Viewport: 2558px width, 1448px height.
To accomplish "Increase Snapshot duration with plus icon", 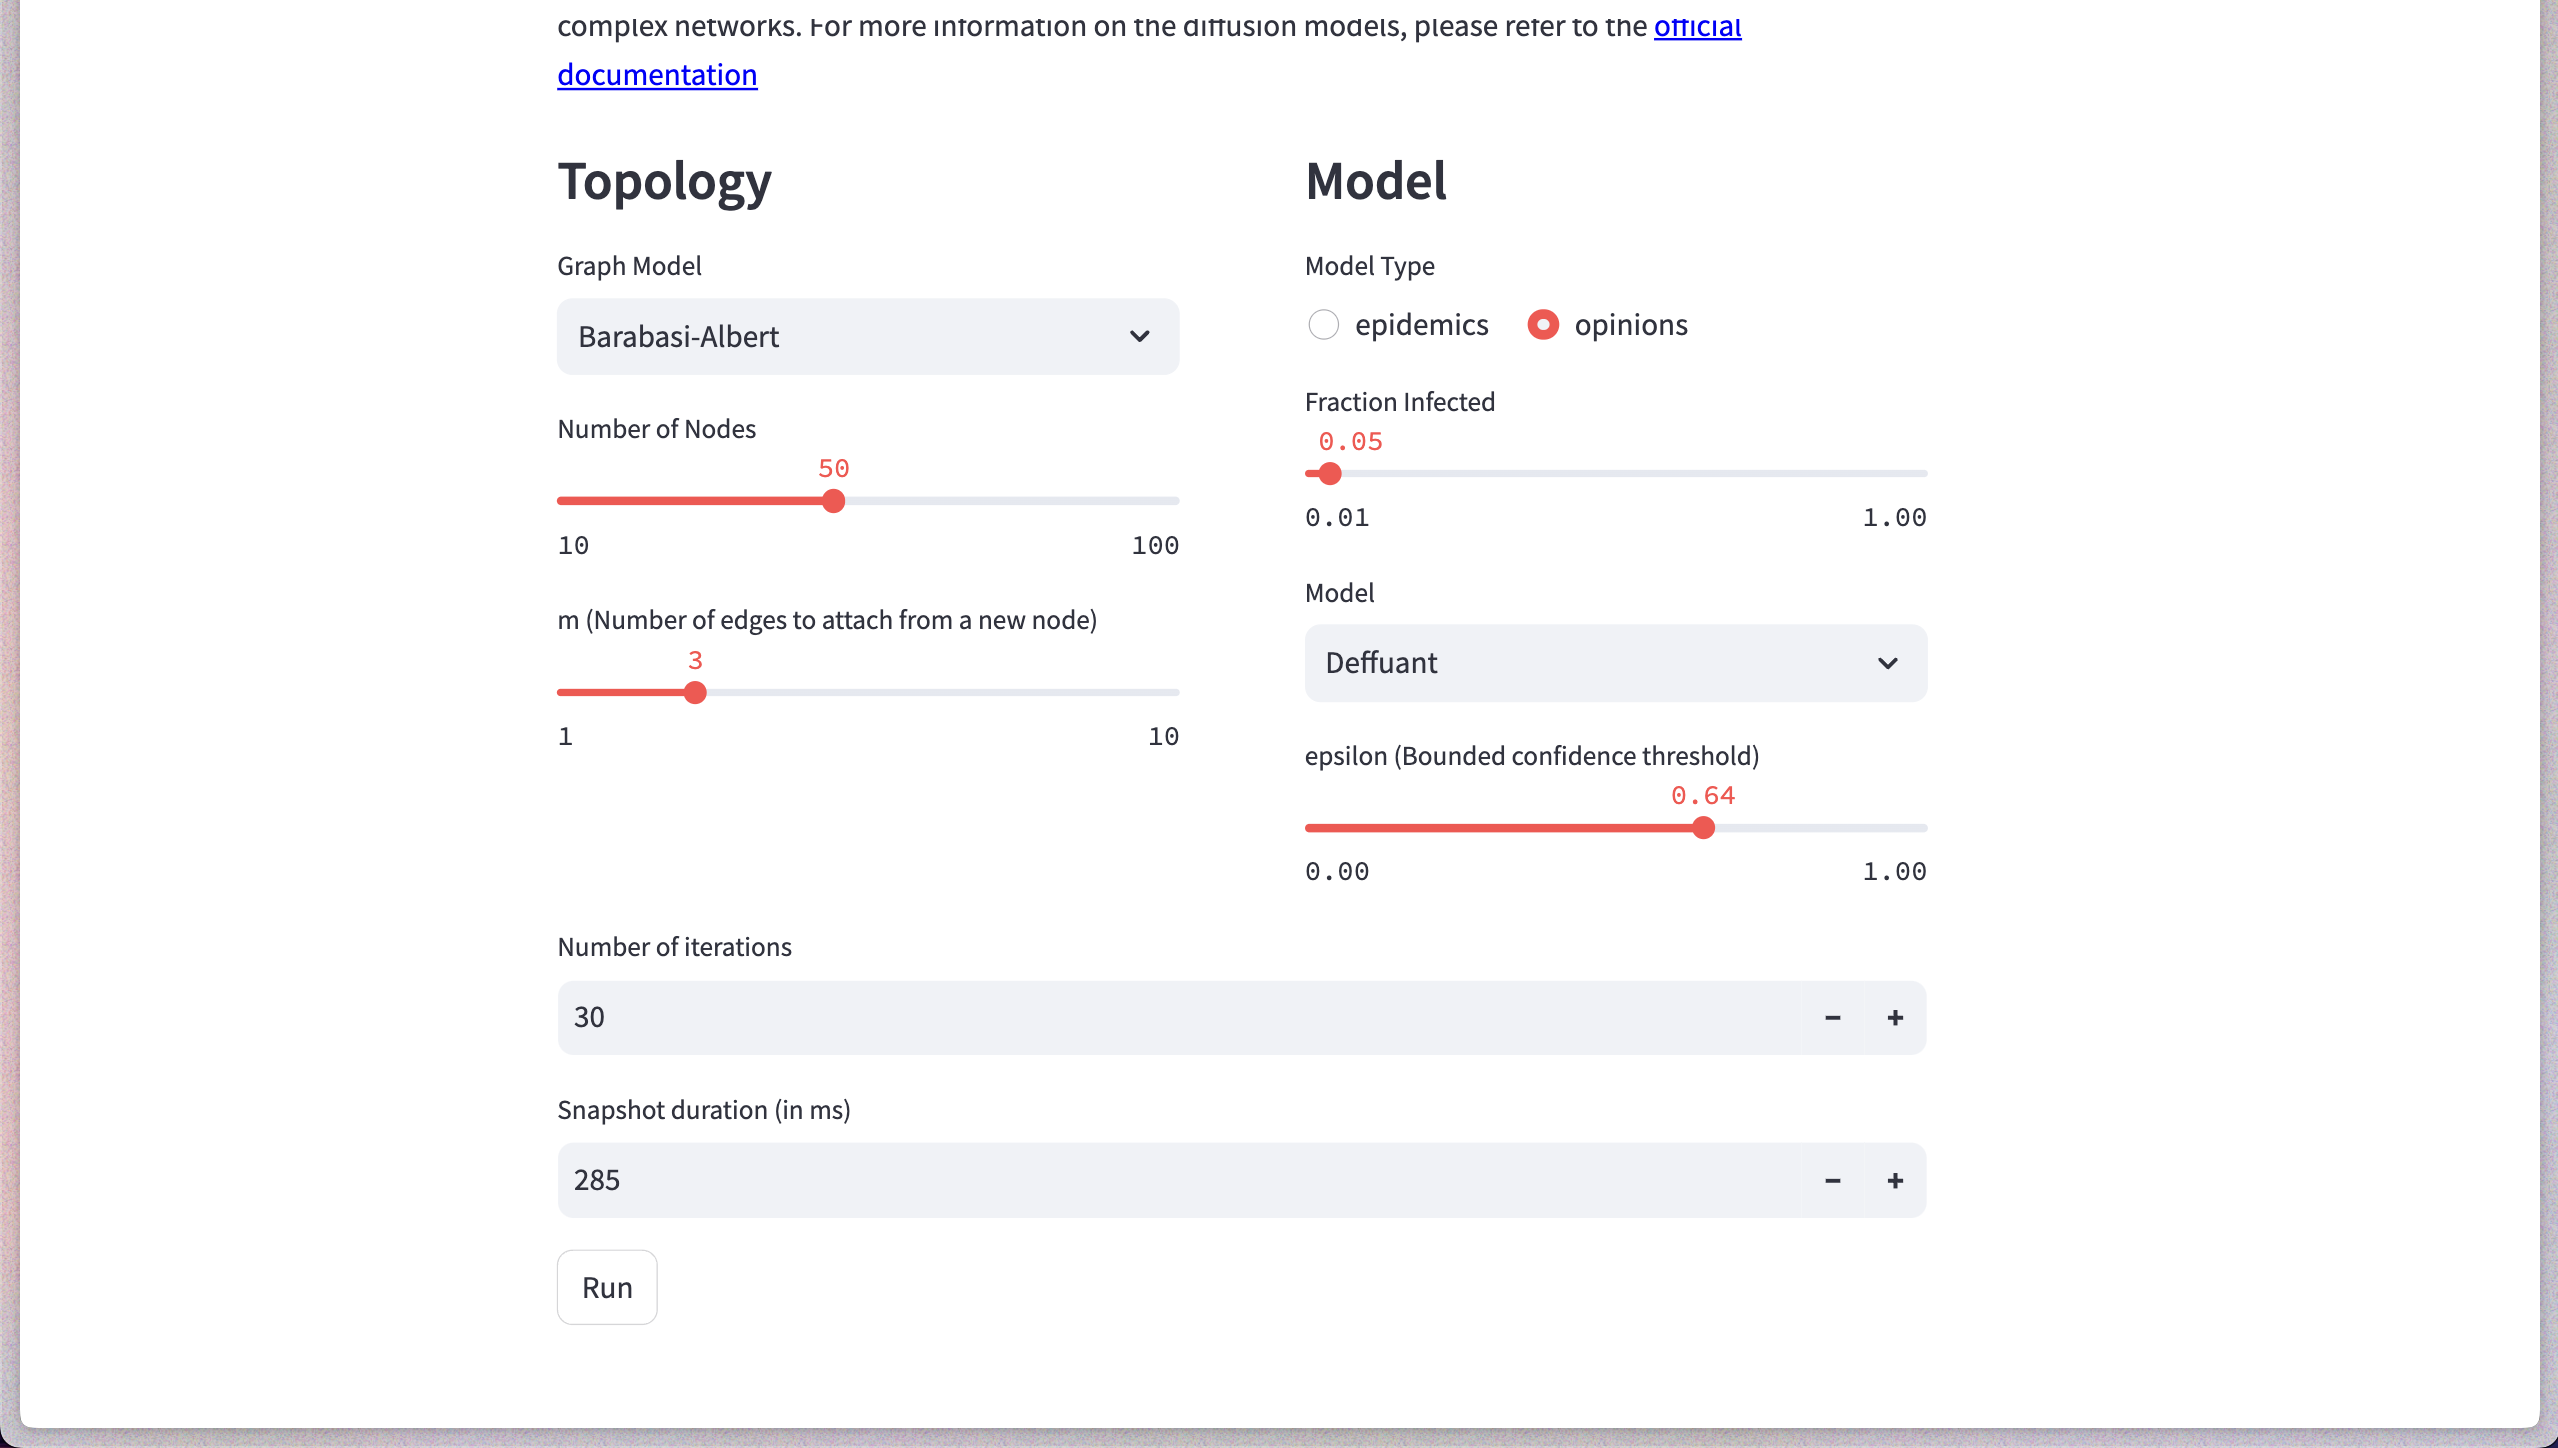I will pyautogui.click(x=1895, y=1181).
